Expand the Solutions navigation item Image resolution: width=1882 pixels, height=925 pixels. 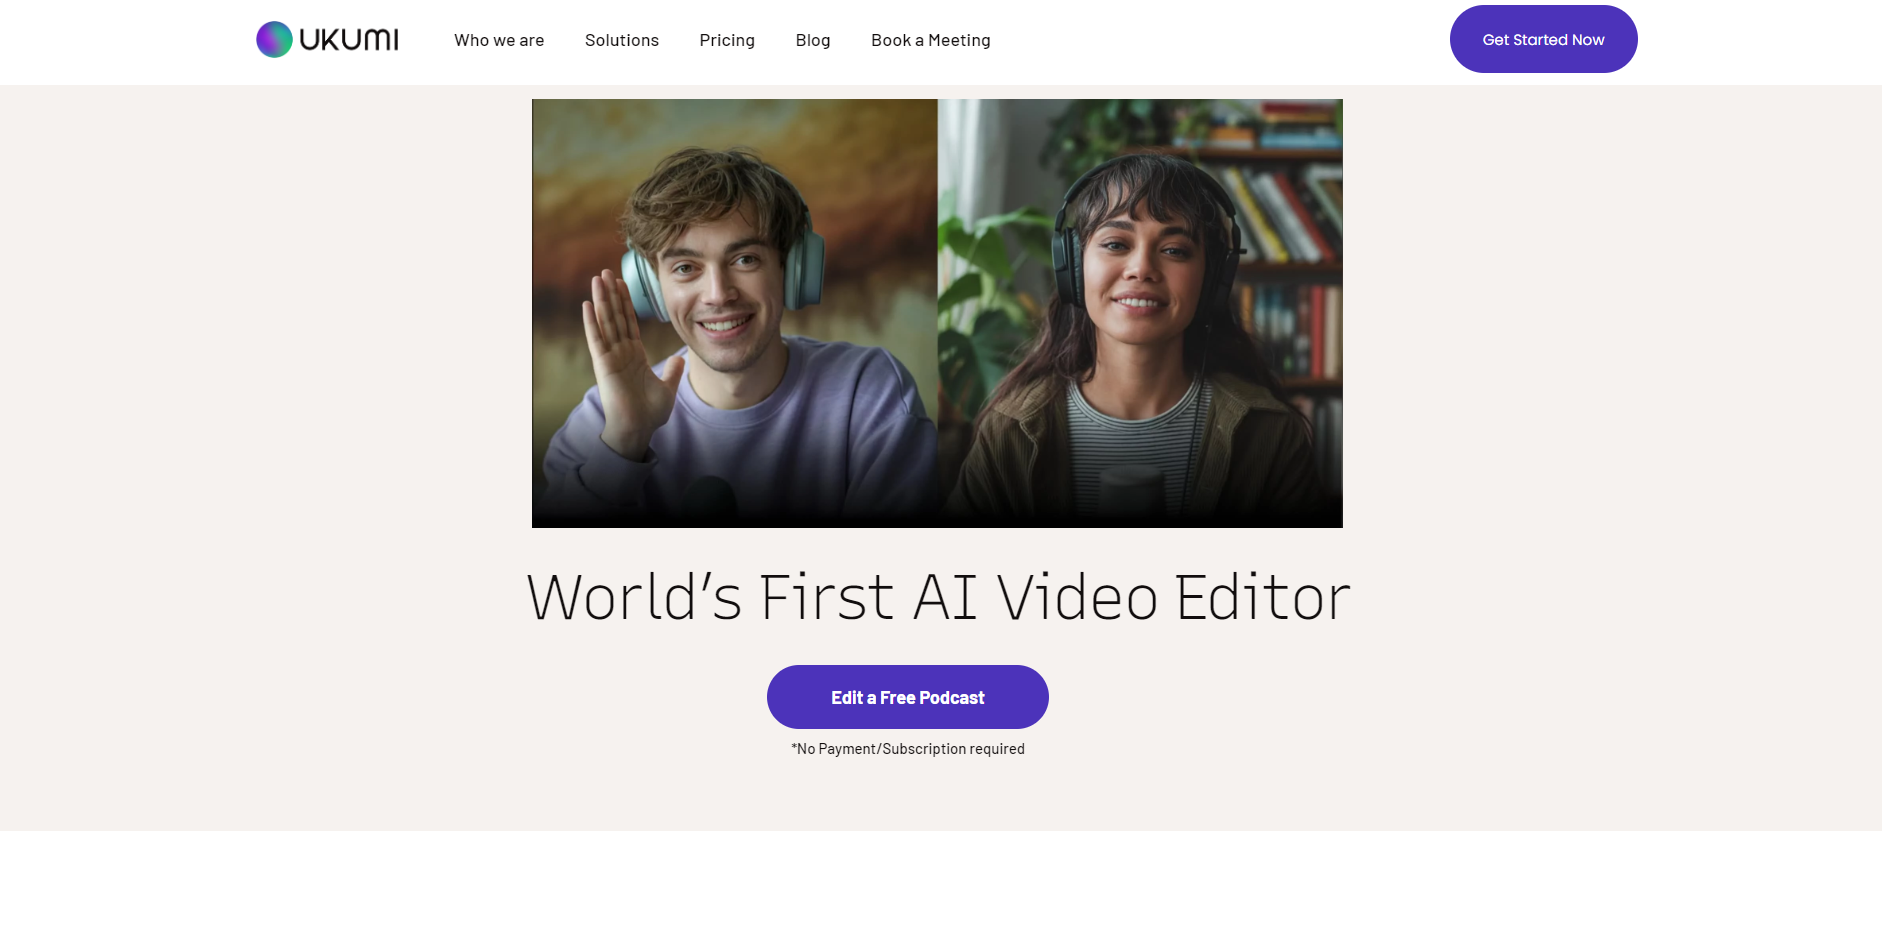click(621, 40)
